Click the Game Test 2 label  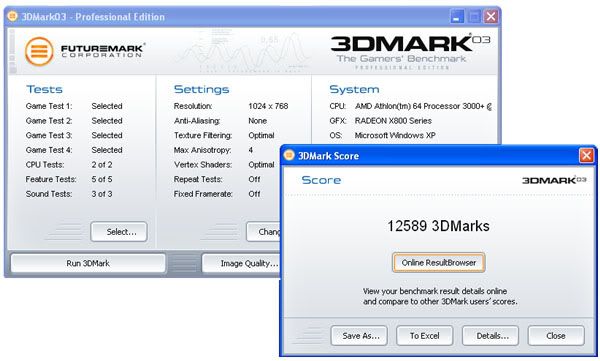[49, 121]
